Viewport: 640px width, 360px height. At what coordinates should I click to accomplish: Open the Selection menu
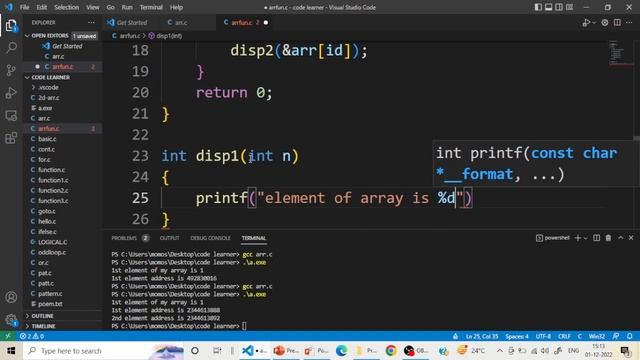67,7
